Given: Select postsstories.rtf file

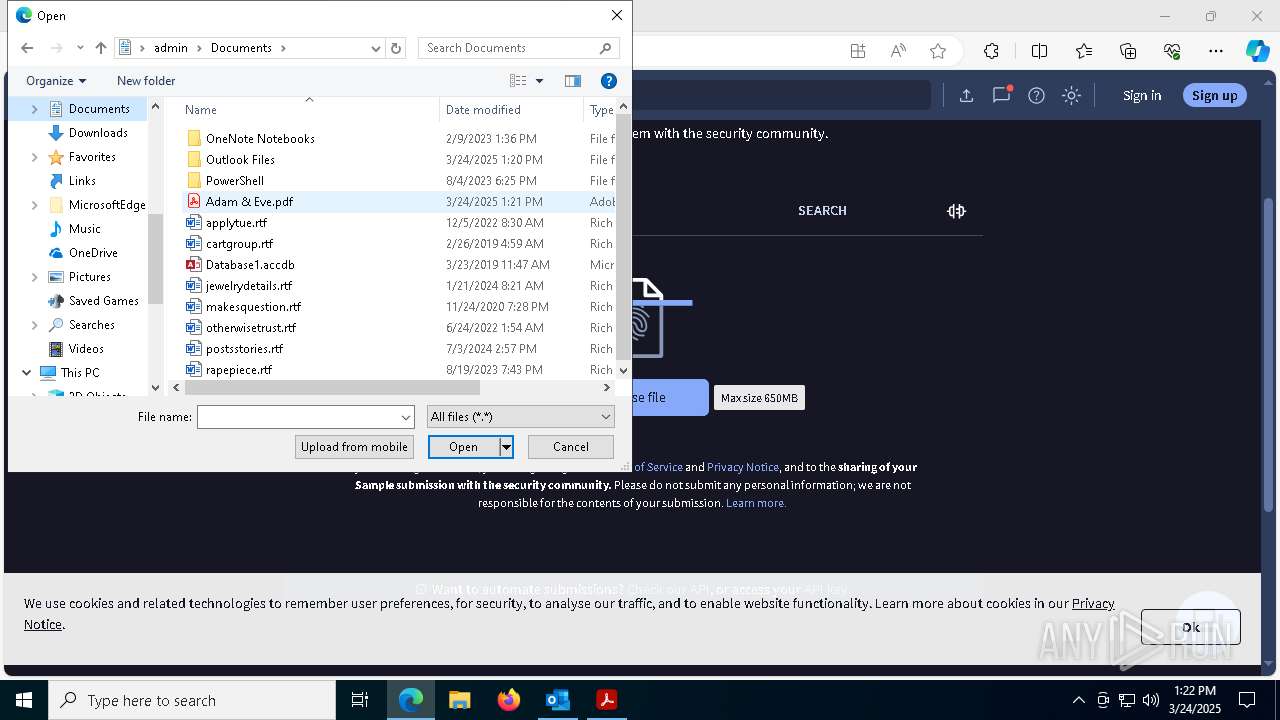Looking at the screenshot, I should point(244,349).
